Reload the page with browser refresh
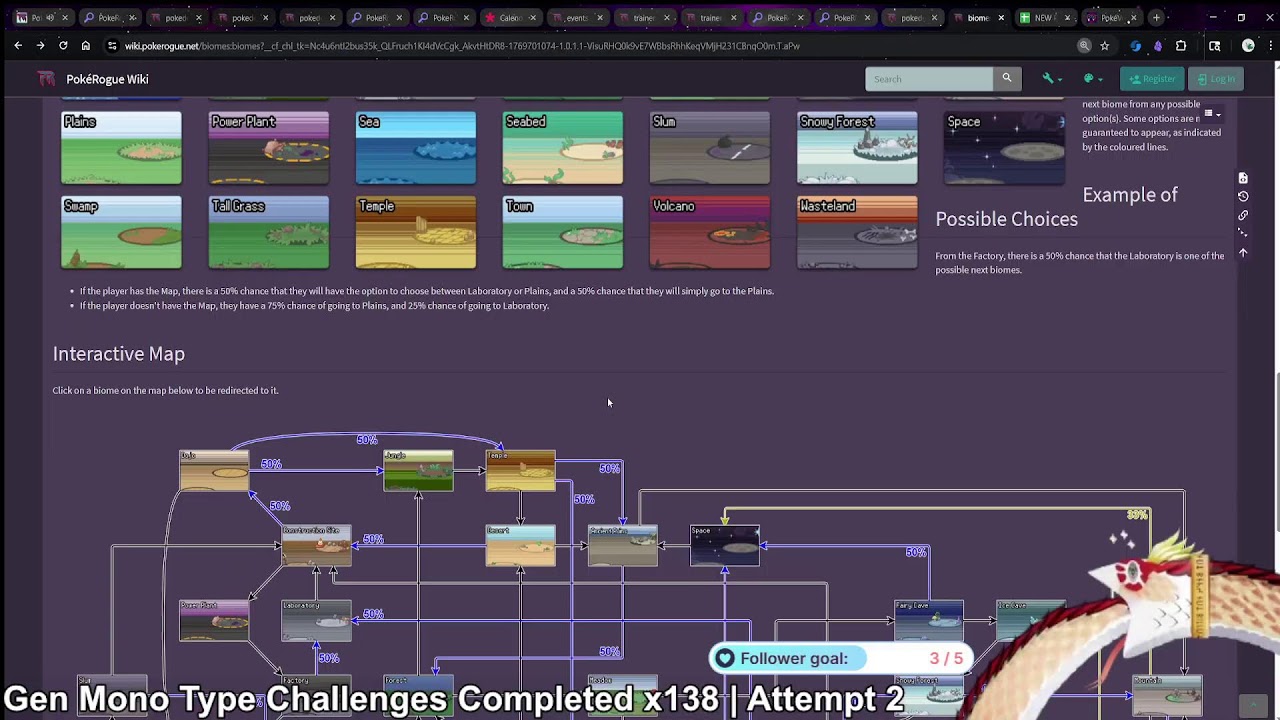This screenshot has height=720, width=1280. tap(63, 46)
